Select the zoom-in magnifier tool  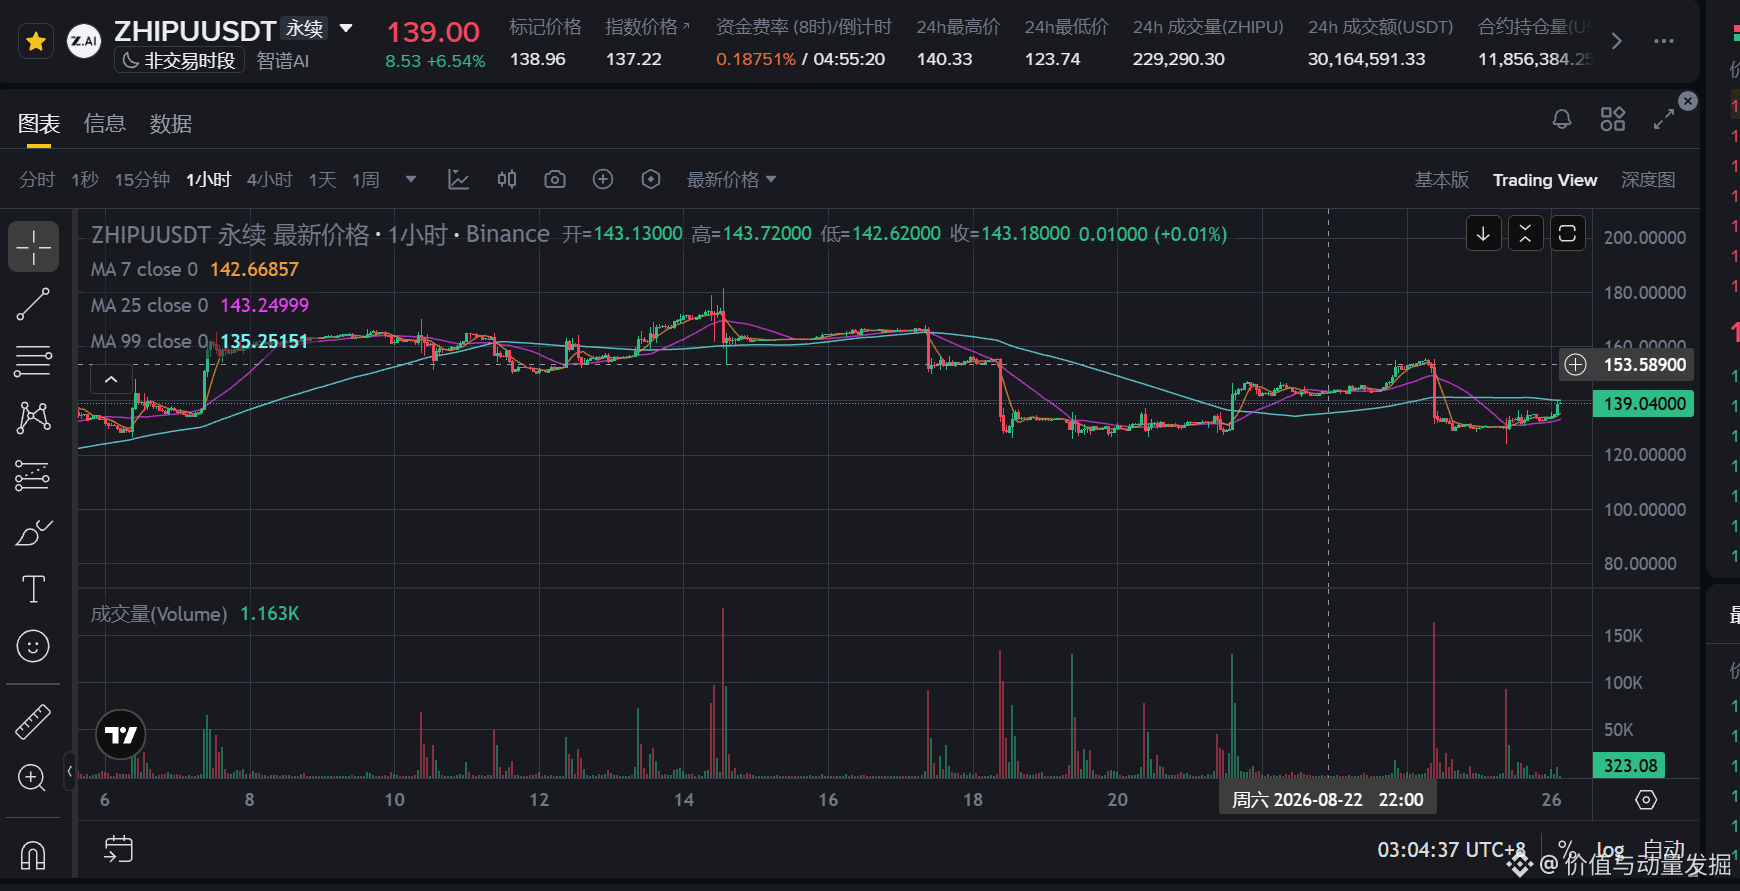click(33, 778)
